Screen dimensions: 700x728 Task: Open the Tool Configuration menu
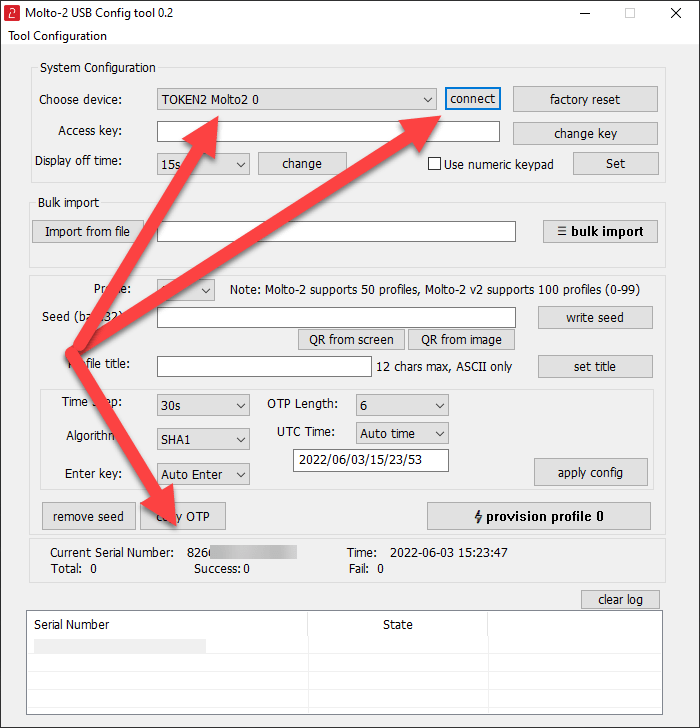coord(57,36)
